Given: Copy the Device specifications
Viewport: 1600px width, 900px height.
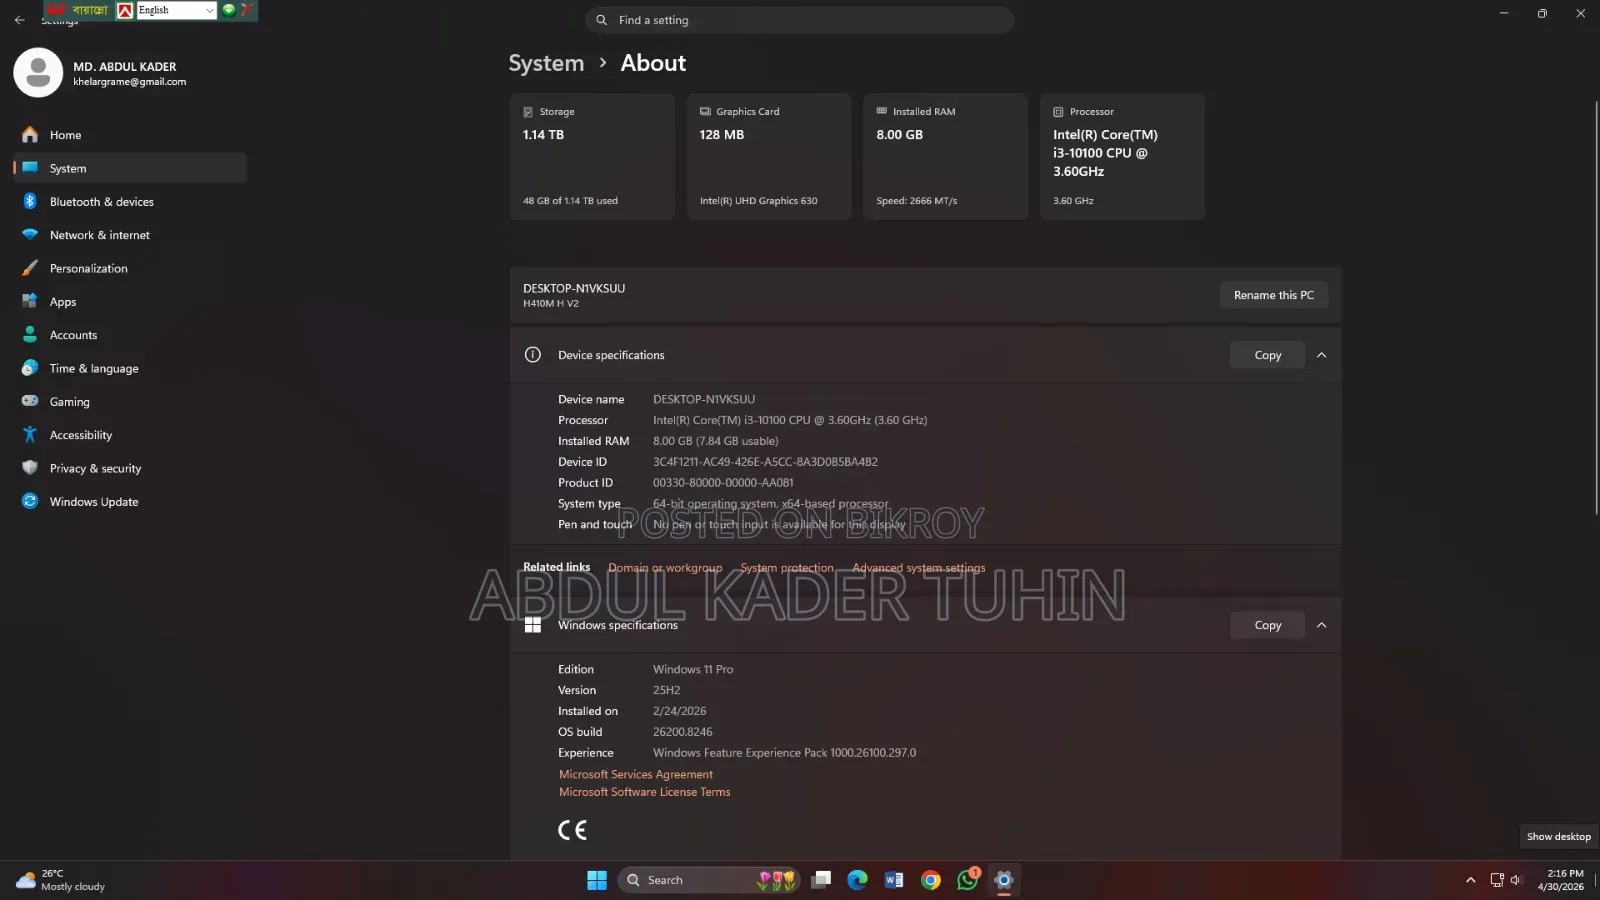Looking at the screenshot, I should (1267, 355).
